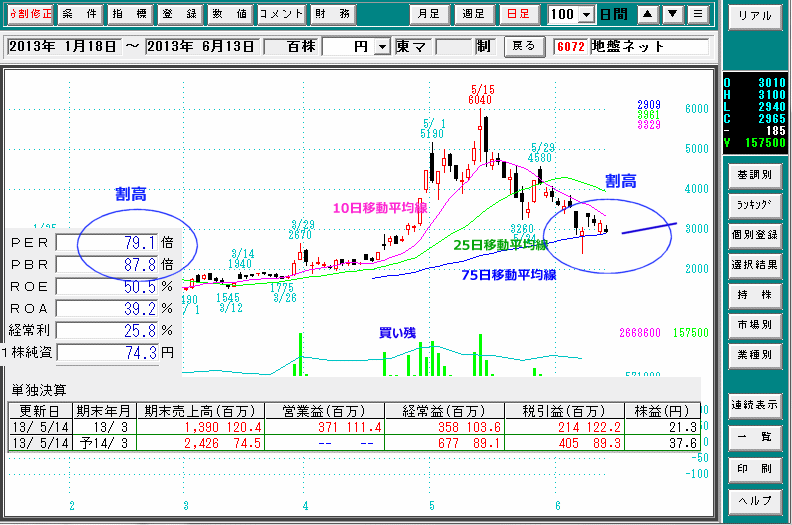Click the stock name field 地盤ネット
This screenshot has height=525, width=792.
[x=650, y=47]
